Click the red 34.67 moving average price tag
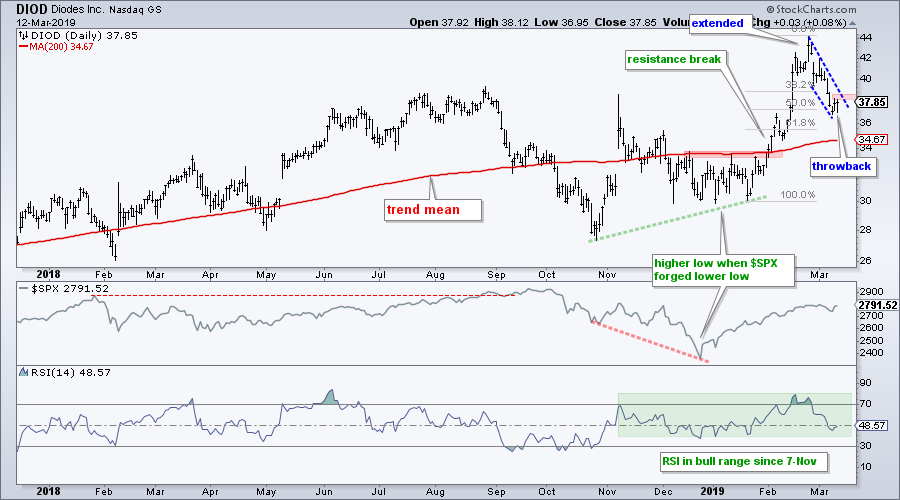The width and height of the screenshot is (900, 500). tap(871, 139)
